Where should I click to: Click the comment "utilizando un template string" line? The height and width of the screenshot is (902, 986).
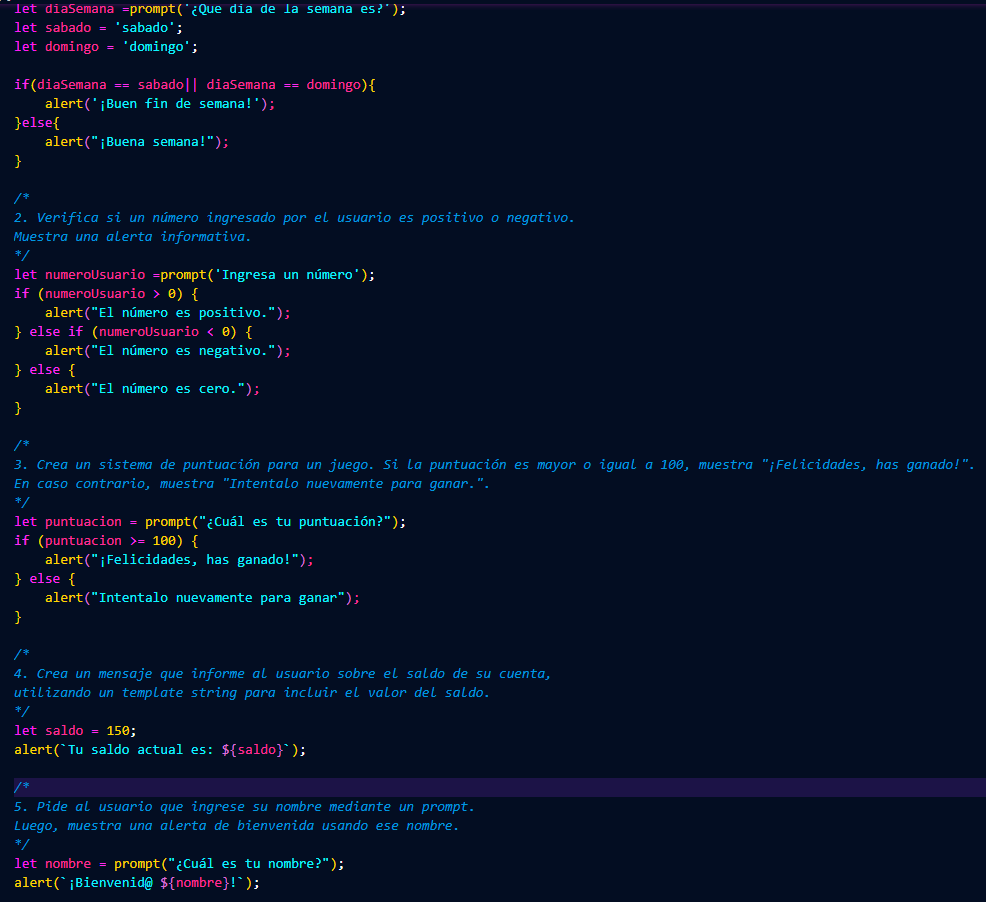(252, 693)
